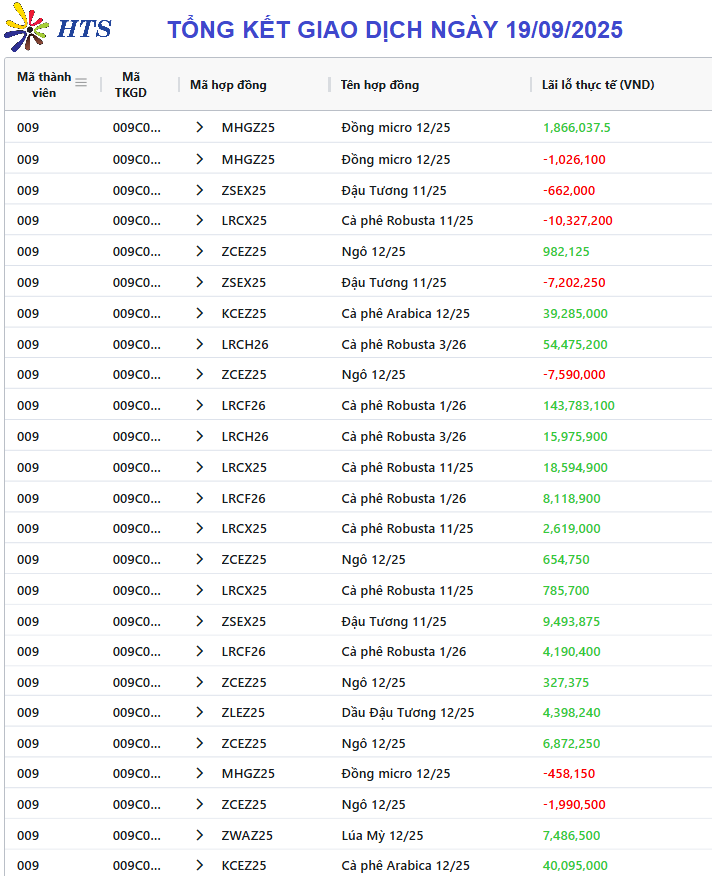Expand the ZLEZ25 Dầu Đậu Tương row
Screen dimensions: 712x876
click(200, 712)
